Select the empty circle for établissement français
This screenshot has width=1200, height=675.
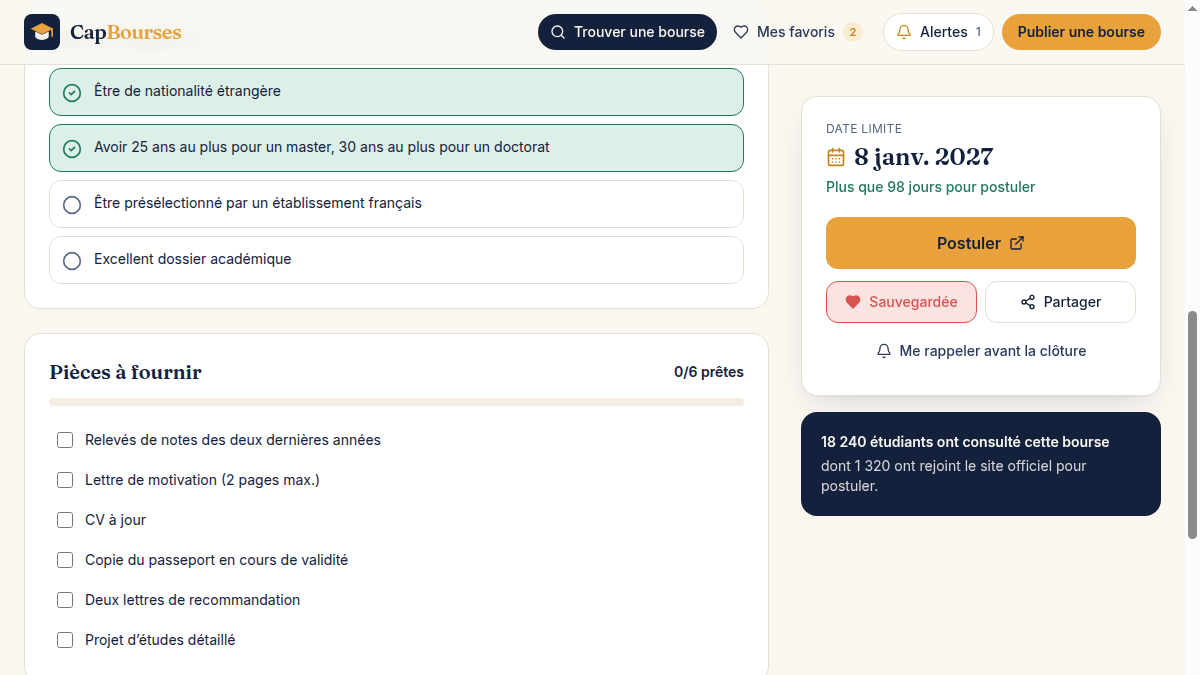[72, 204]
